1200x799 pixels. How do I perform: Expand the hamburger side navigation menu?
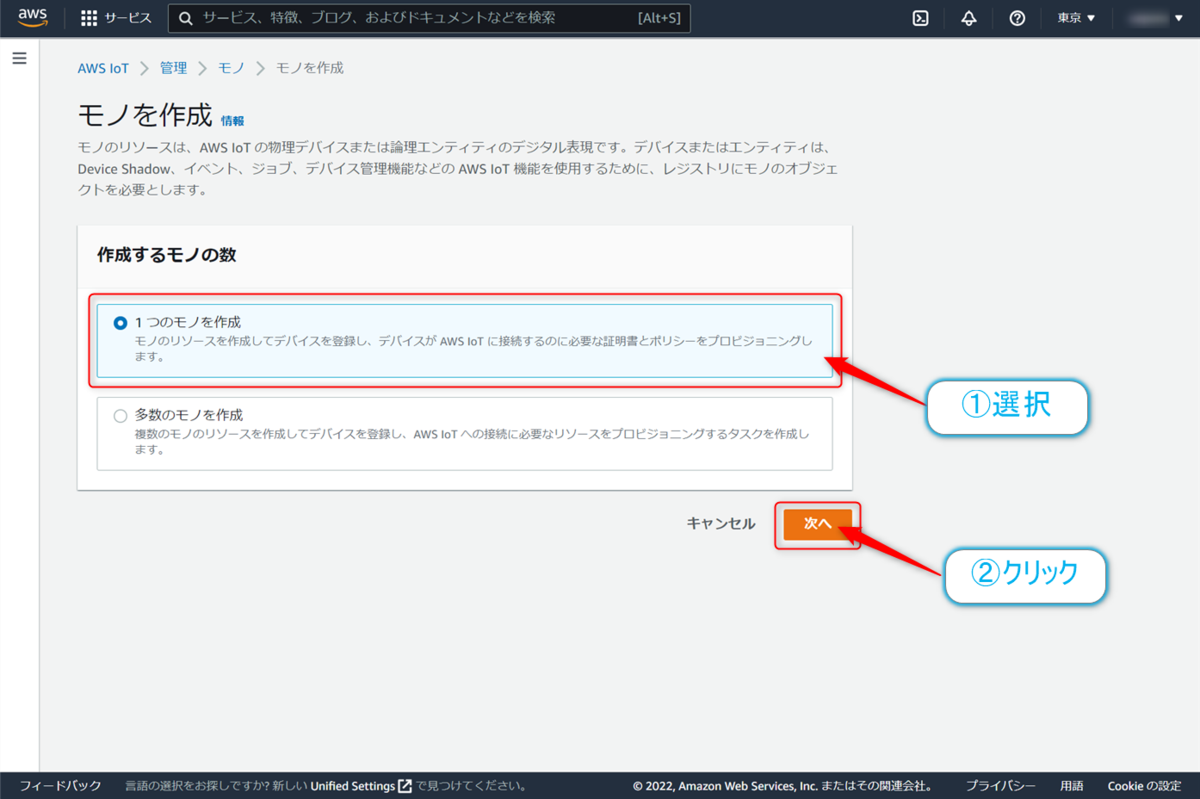point(19,58)
